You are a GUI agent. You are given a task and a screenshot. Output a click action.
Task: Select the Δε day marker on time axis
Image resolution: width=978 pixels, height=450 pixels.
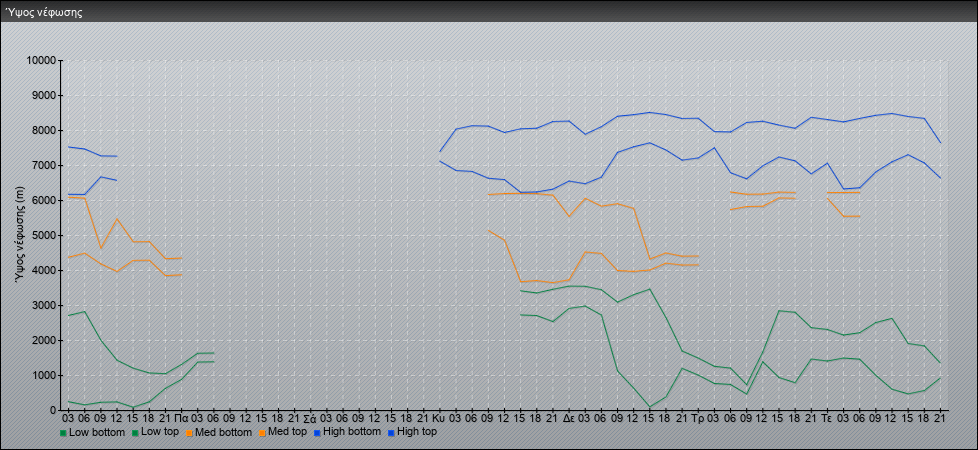(568, 417)
